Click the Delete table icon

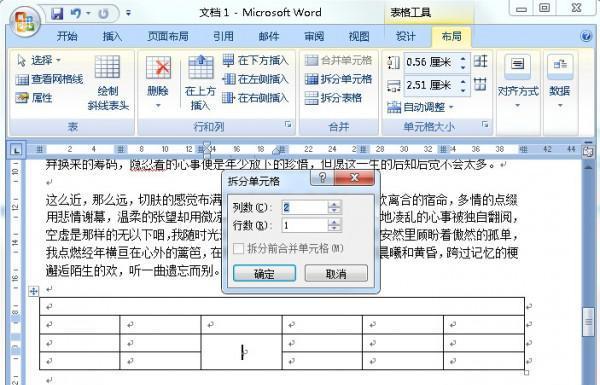(158, 69)
